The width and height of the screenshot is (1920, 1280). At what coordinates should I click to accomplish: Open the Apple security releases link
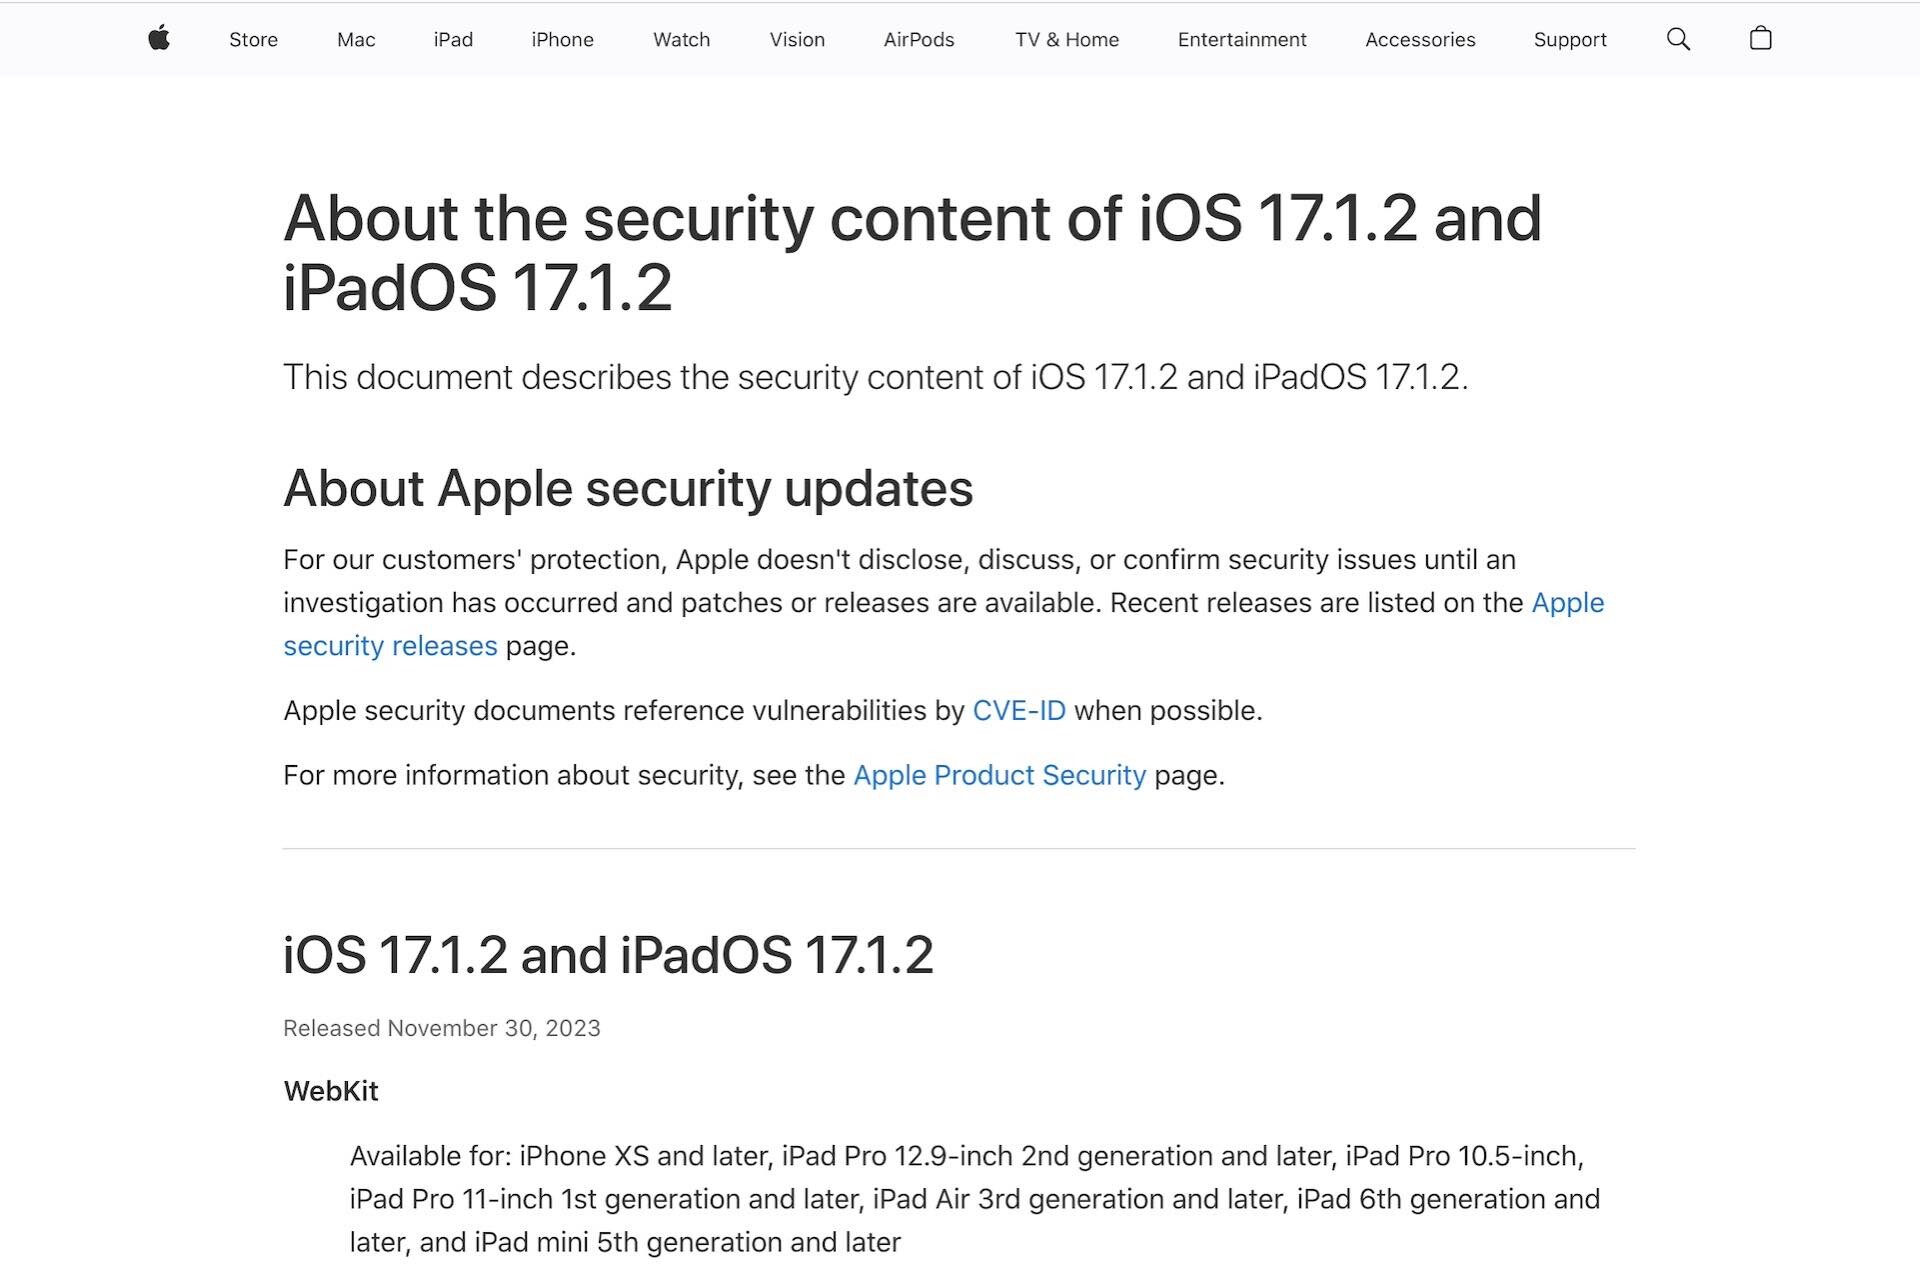[390, 645]
